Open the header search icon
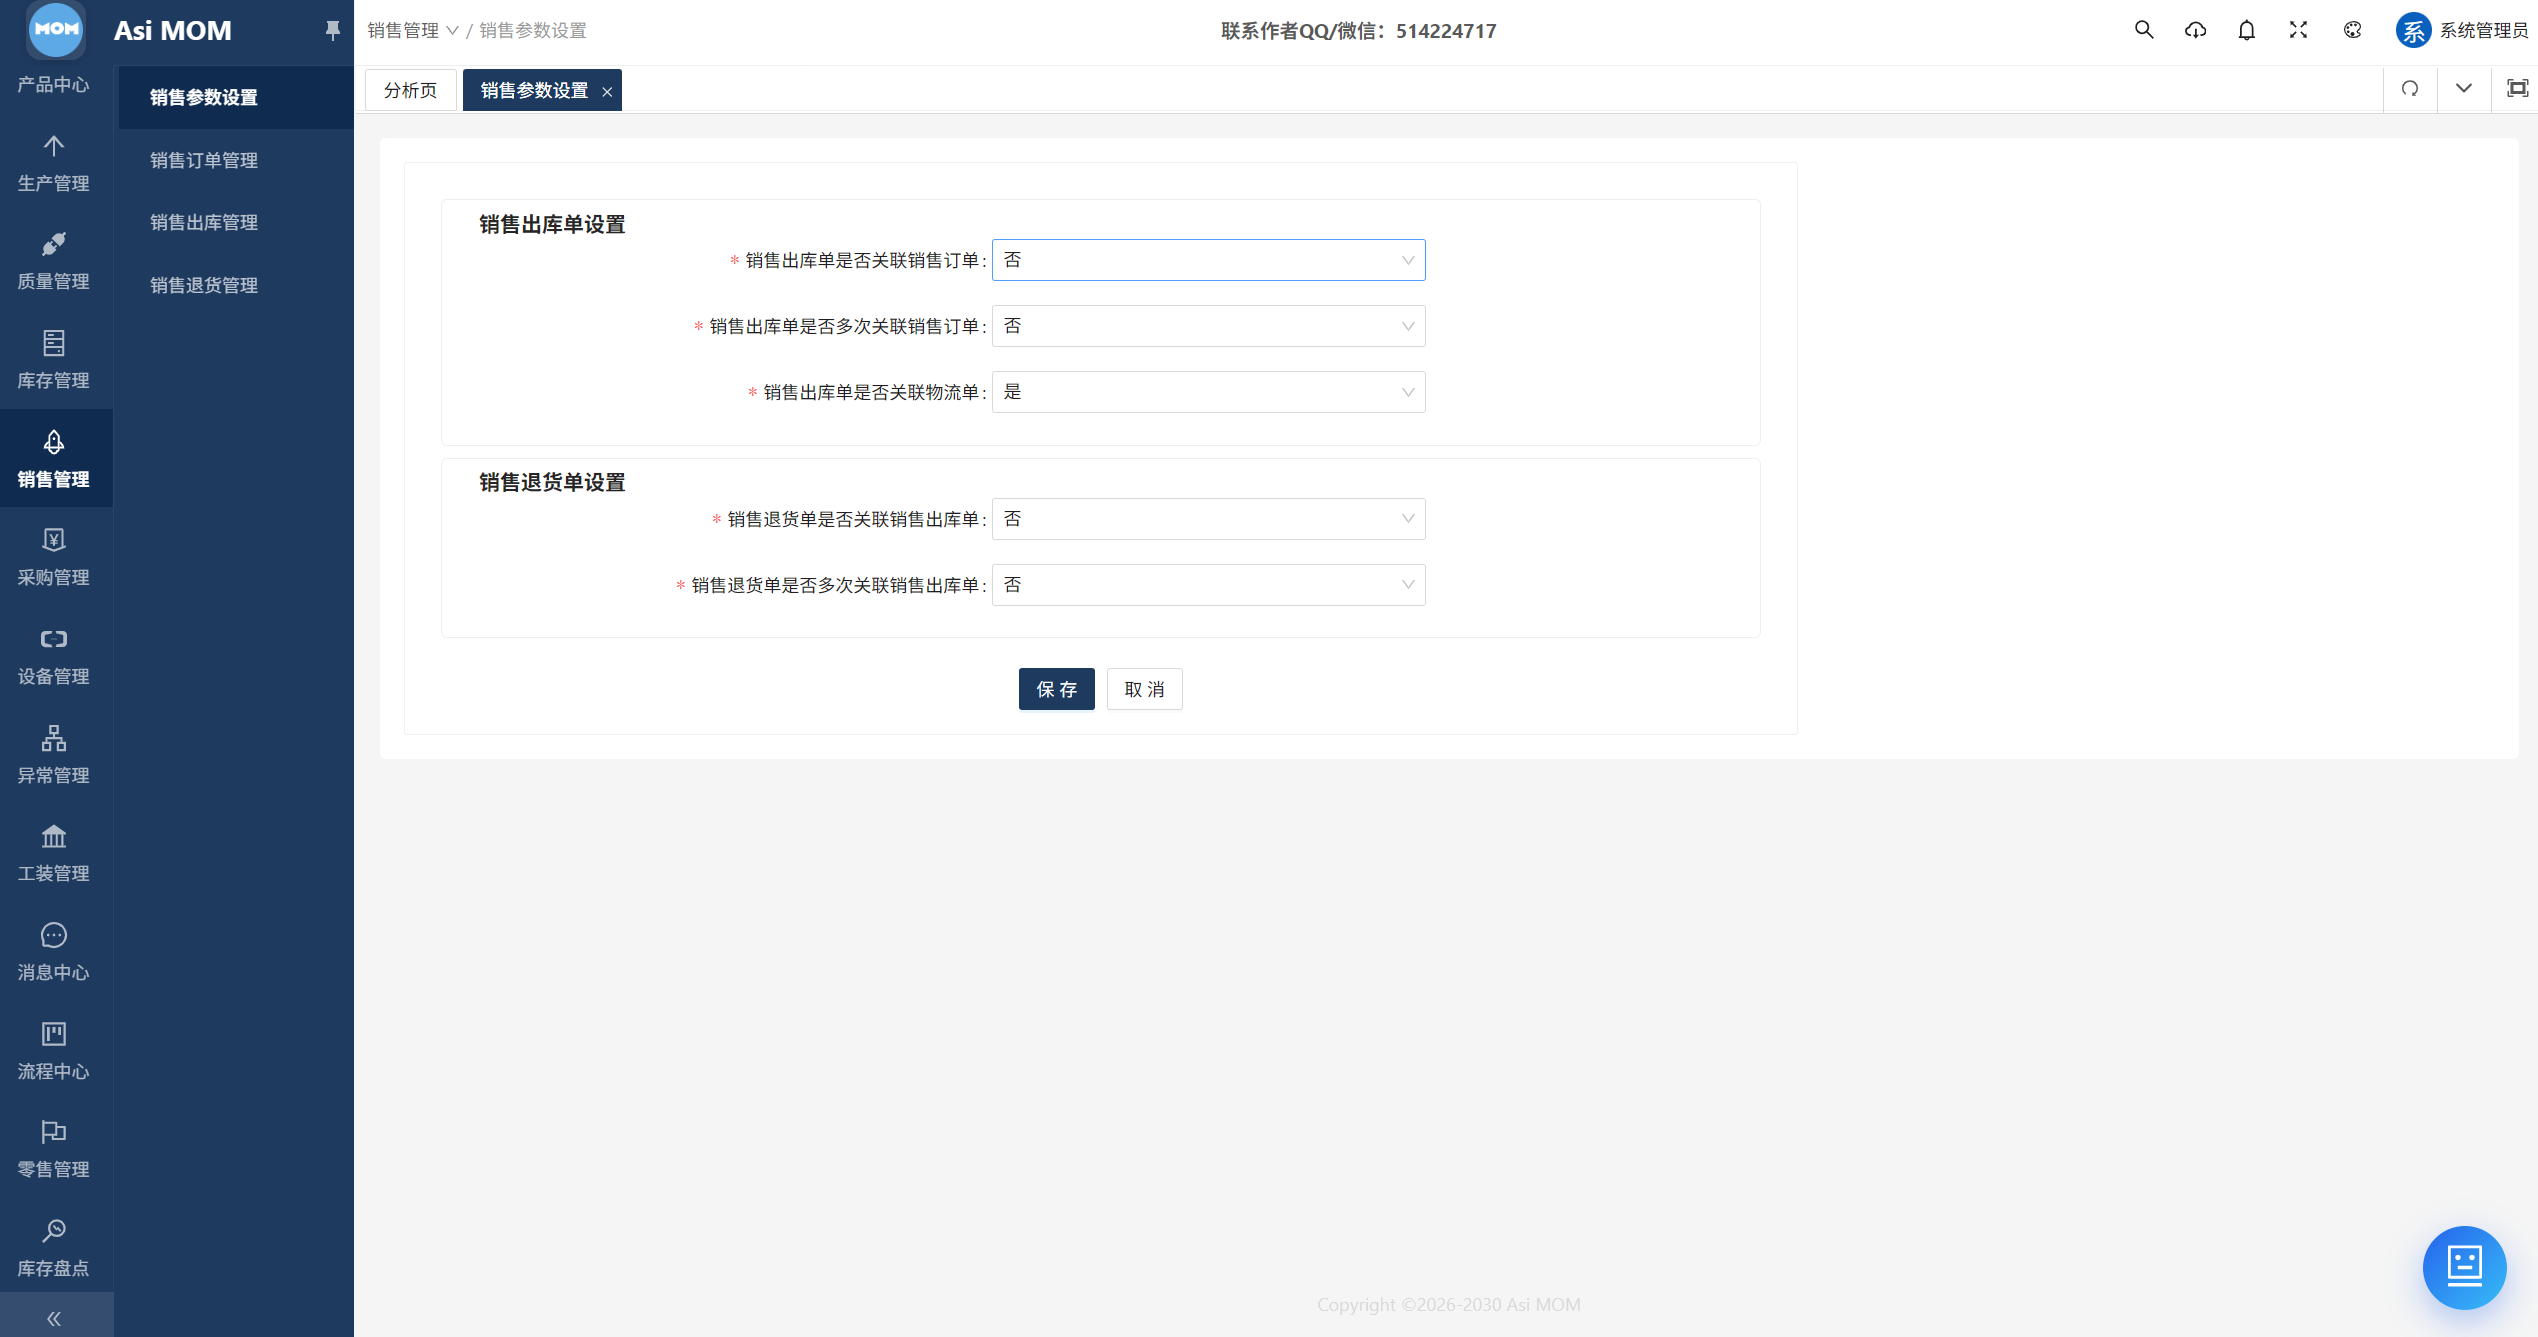Screen dimensions: 2538x1337 tap(2144, 30)
